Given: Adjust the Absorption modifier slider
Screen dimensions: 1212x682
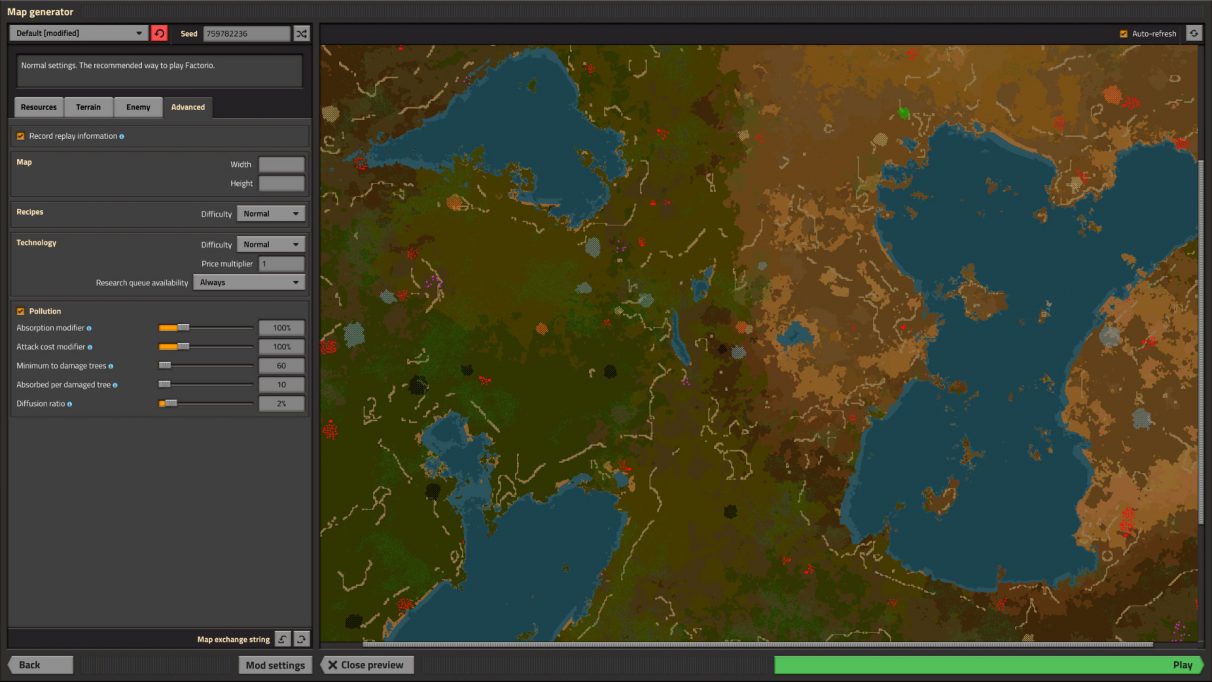Looking at the screenshot, I should click(206, 328).
